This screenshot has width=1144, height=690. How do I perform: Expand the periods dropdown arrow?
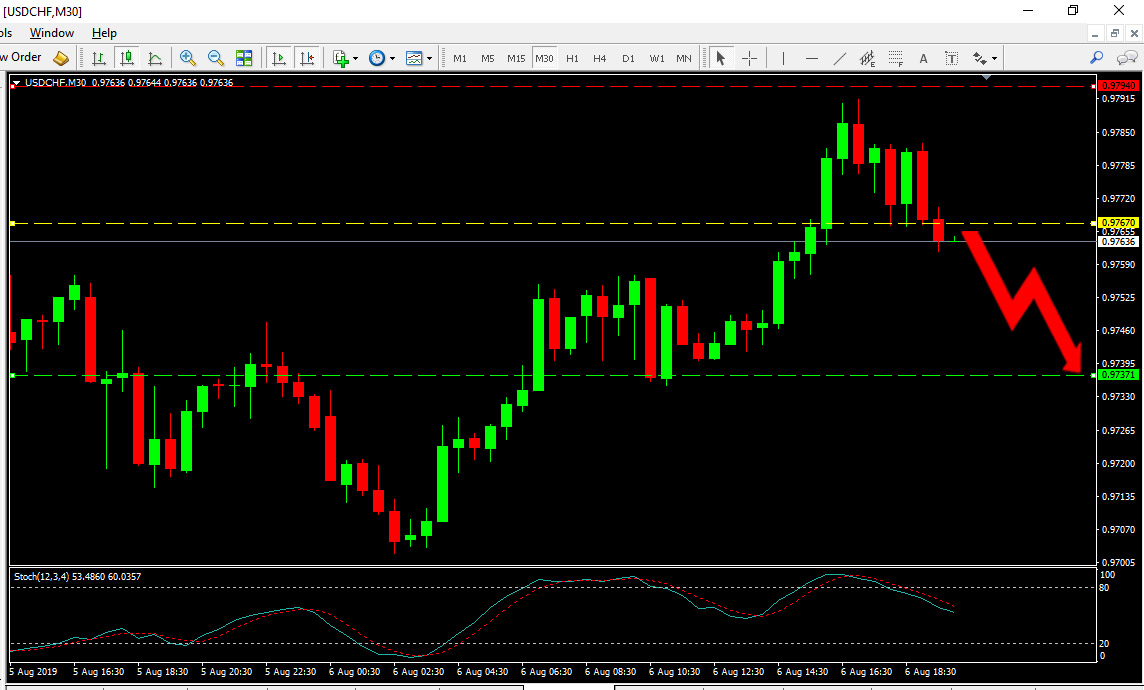click(x=393, y=58)
